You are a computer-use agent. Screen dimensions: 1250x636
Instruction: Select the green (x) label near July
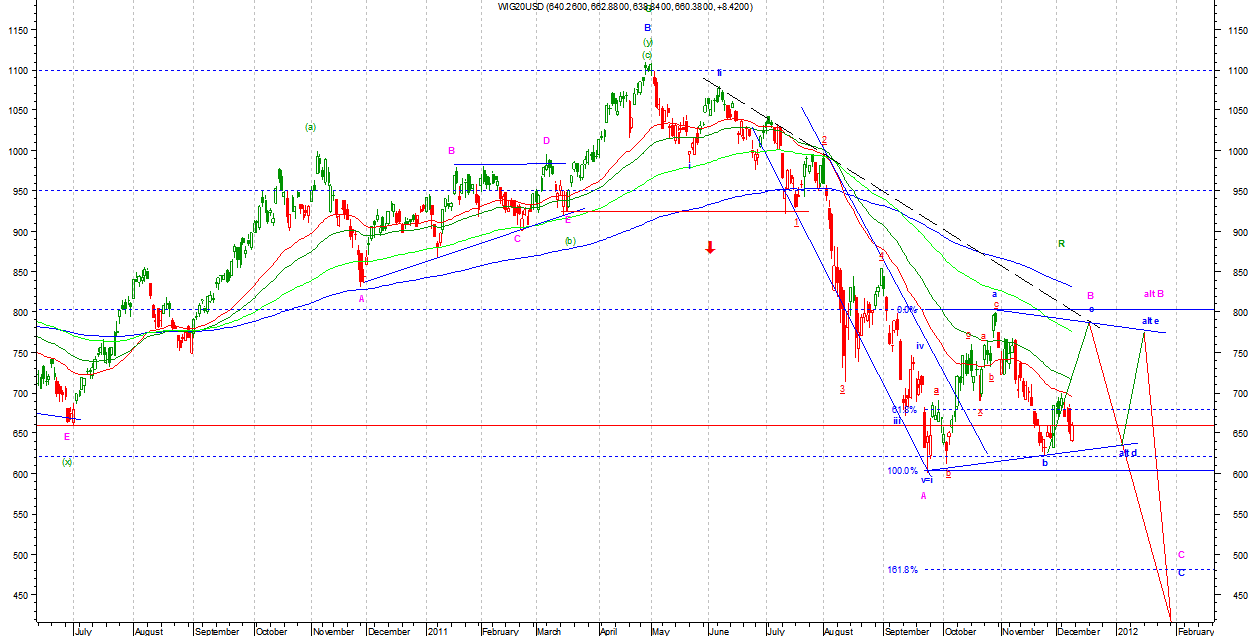tap(67, 462)
